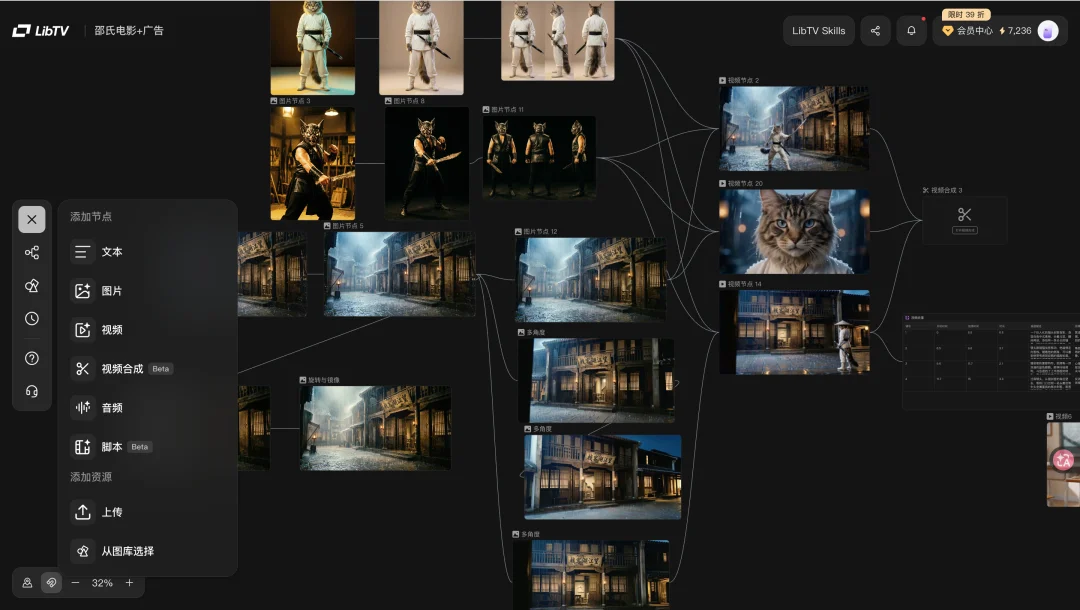
Task: Add a 文本 text node
Action: pos(111,252)
